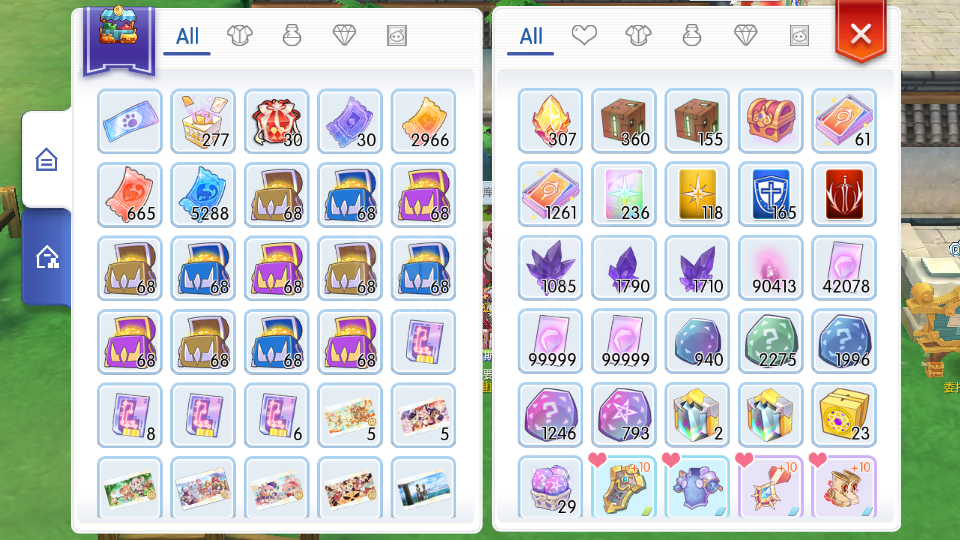Select the orange ticket showing 2966
The image size is (960, 540).
(x=424, y=121)
